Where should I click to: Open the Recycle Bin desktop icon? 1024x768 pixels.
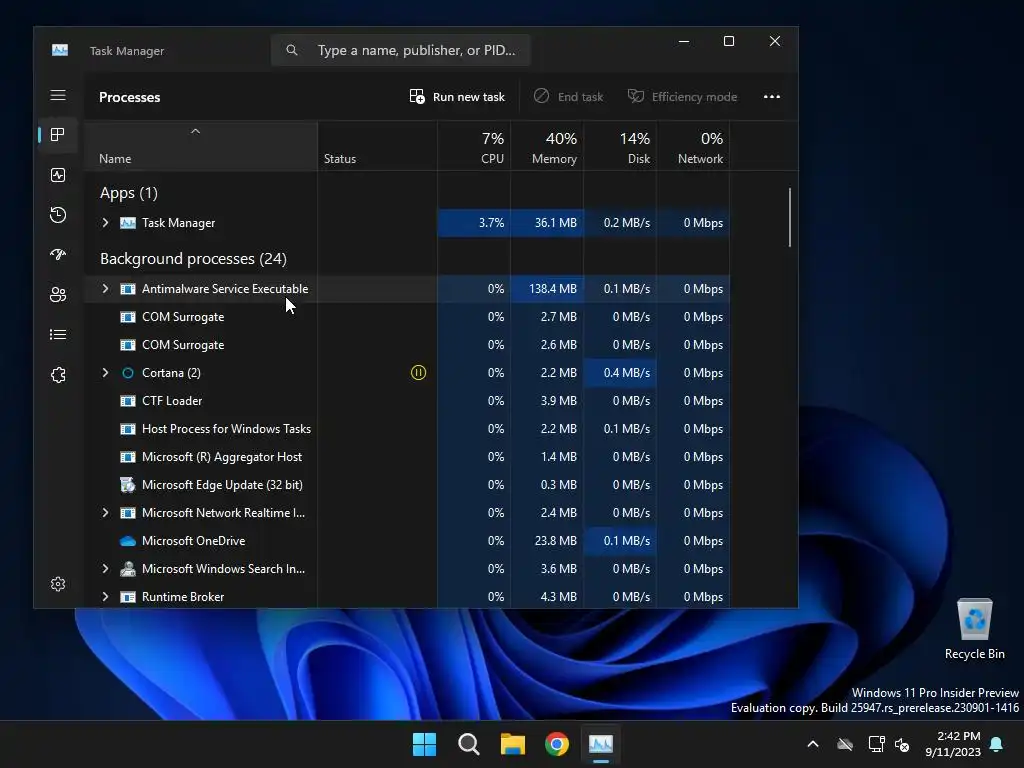pos(974,629)
